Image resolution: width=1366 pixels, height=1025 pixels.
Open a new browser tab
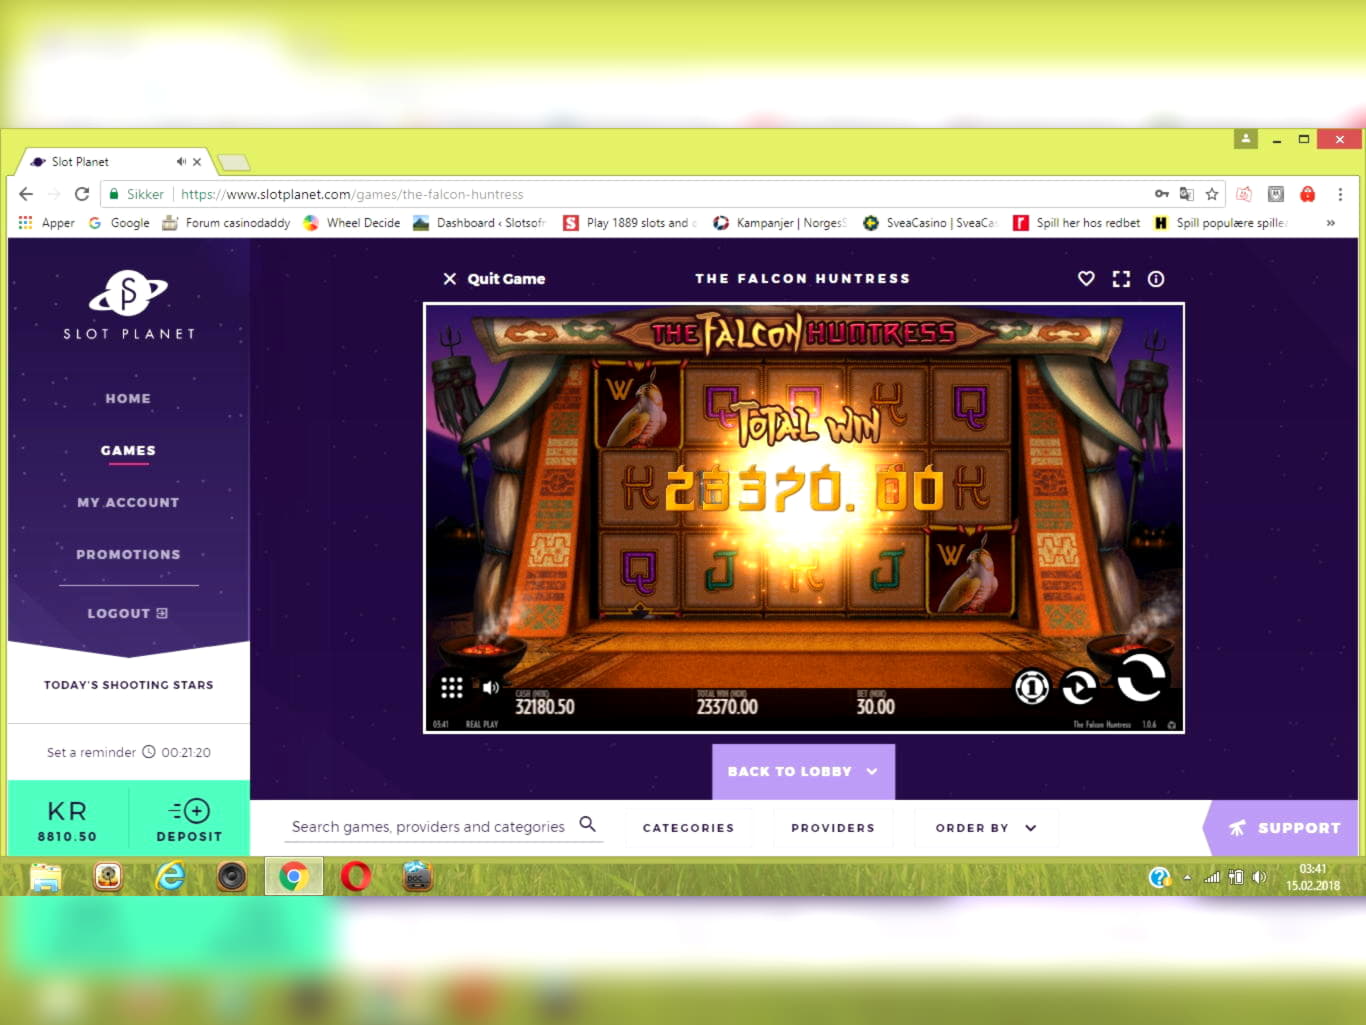tap(233, 162)
